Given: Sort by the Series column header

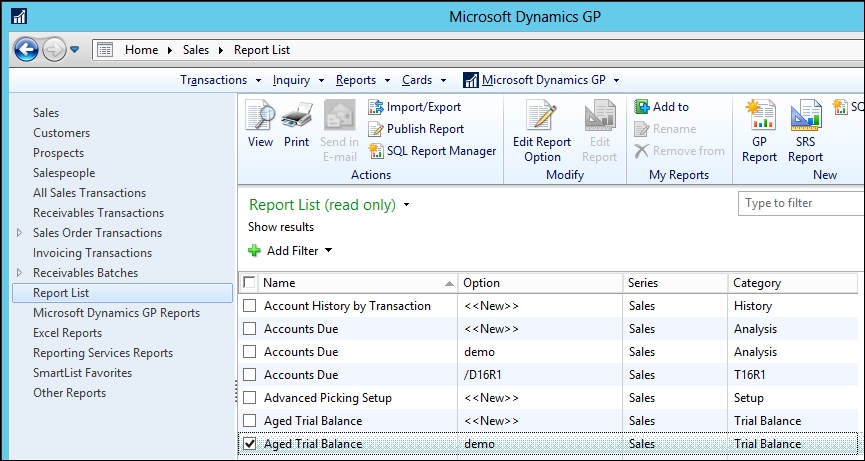Looking at the screenshot, I should [675, 283].
